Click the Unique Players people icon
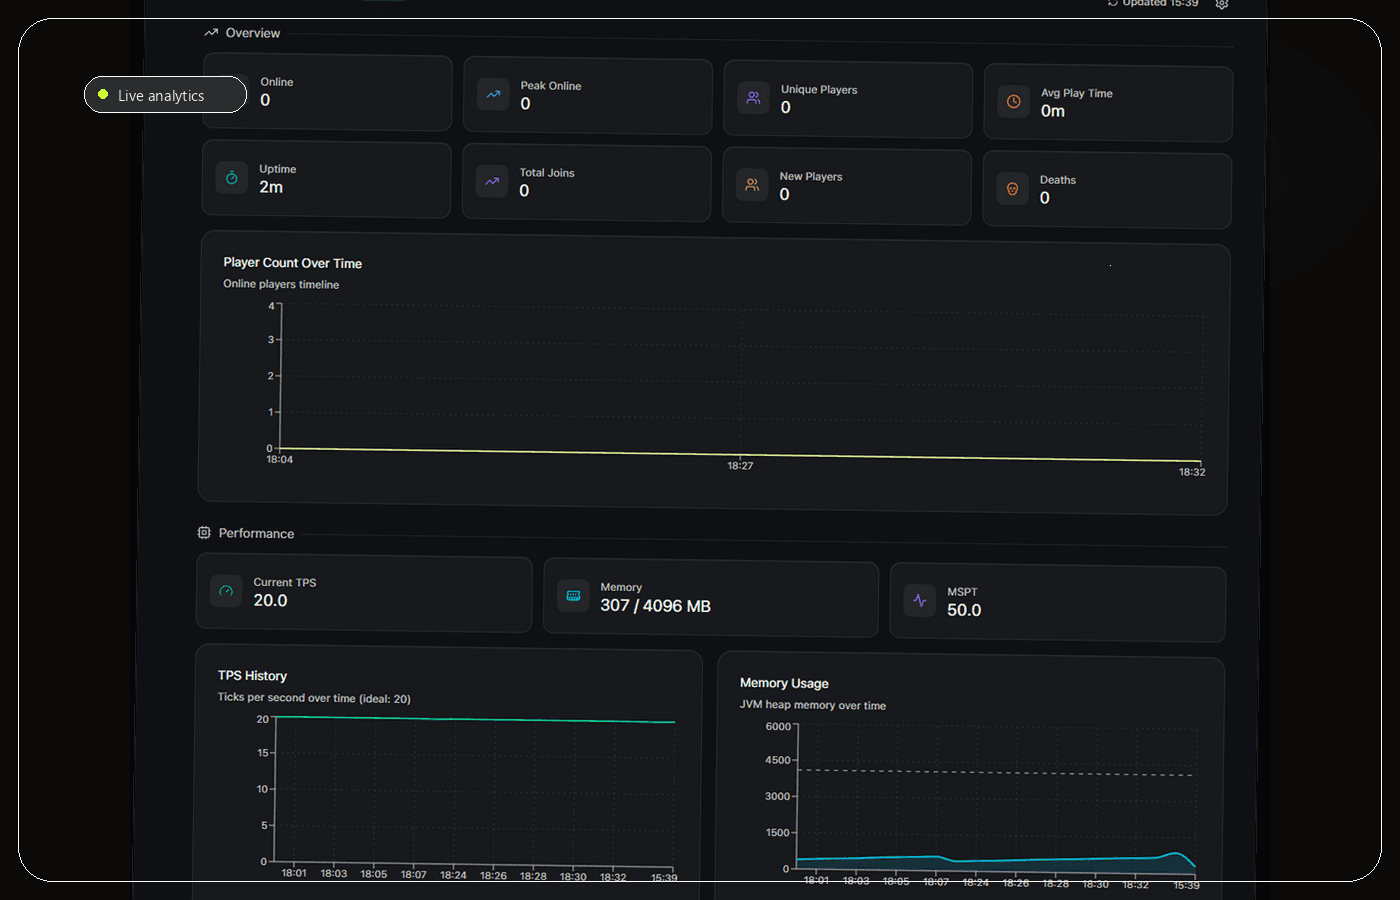The height and width of the screenshot is (900, 1400). coord(754,98)
